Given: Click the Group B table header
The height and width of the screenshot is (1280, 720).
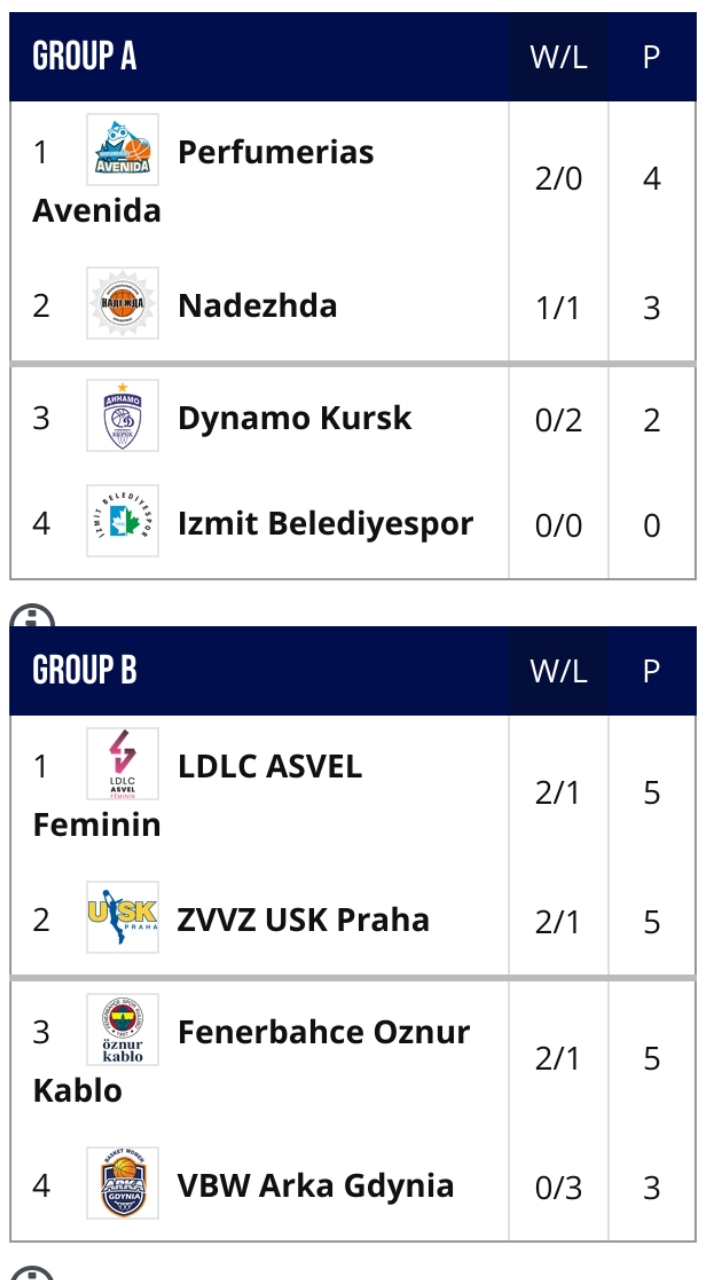Looking at the screenshot, I should click(85, 671).
